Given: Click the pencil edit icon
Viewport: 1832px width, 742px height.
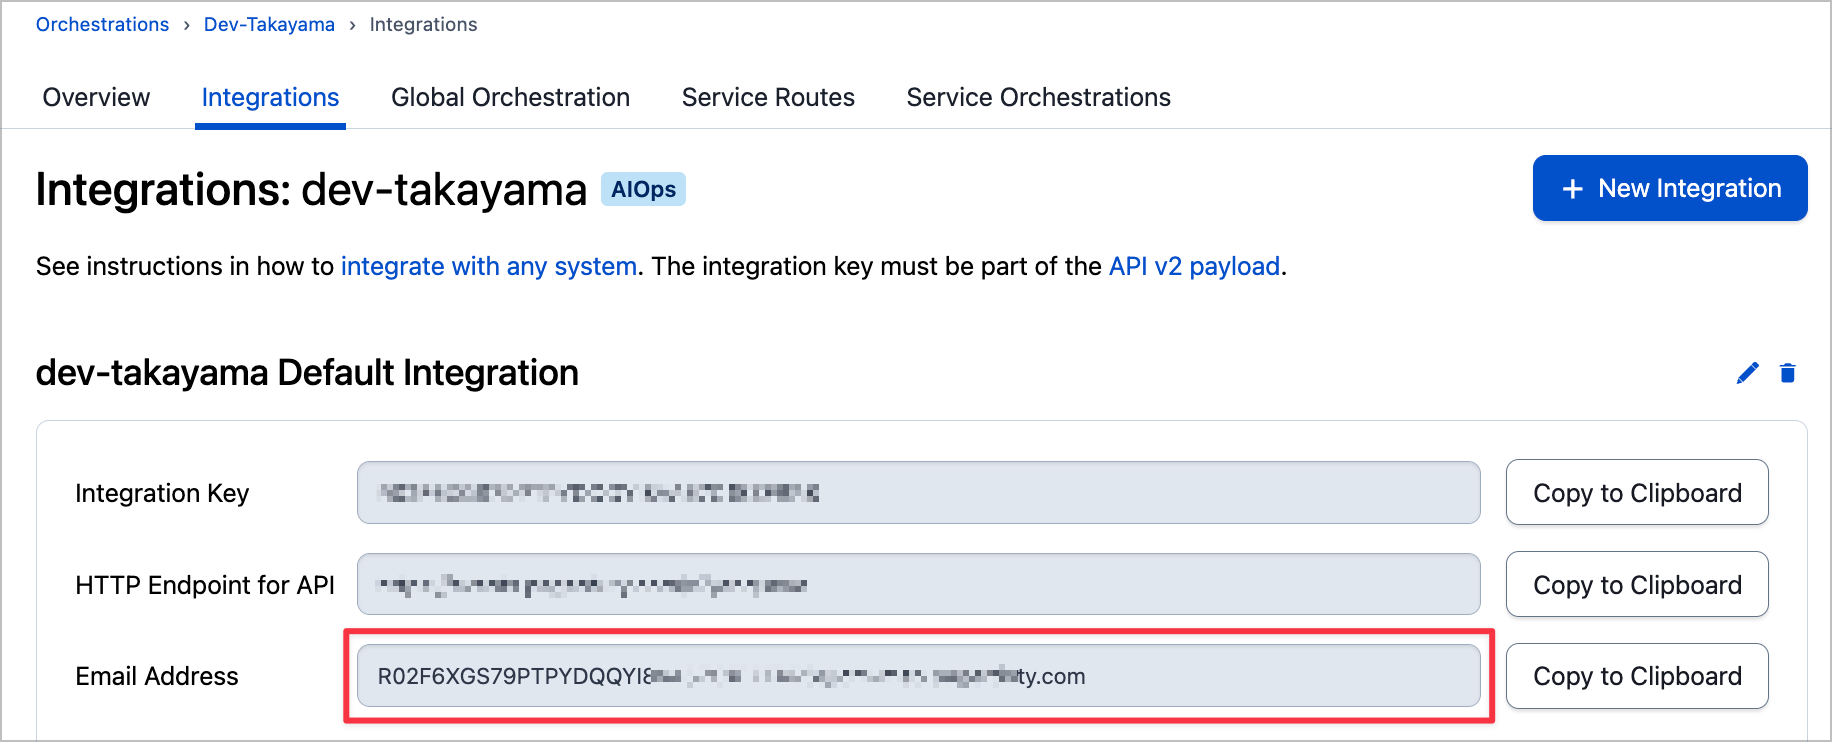Looking at the screenshot, I should click(1747, 373).
